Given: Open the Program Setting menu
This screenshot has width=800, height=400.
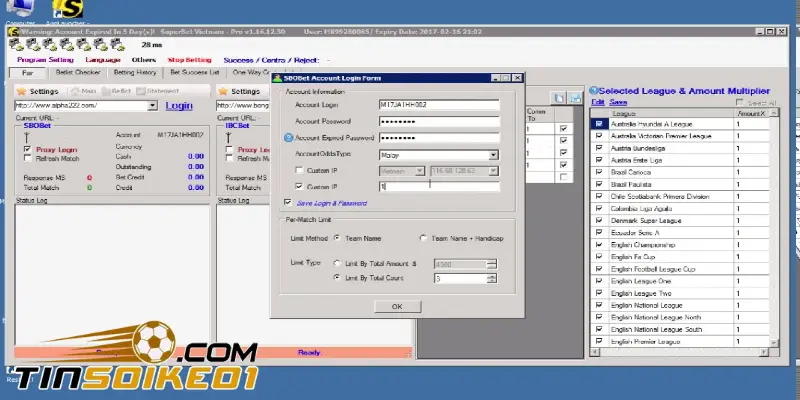Looking at the screenshot, I should 45,59.
